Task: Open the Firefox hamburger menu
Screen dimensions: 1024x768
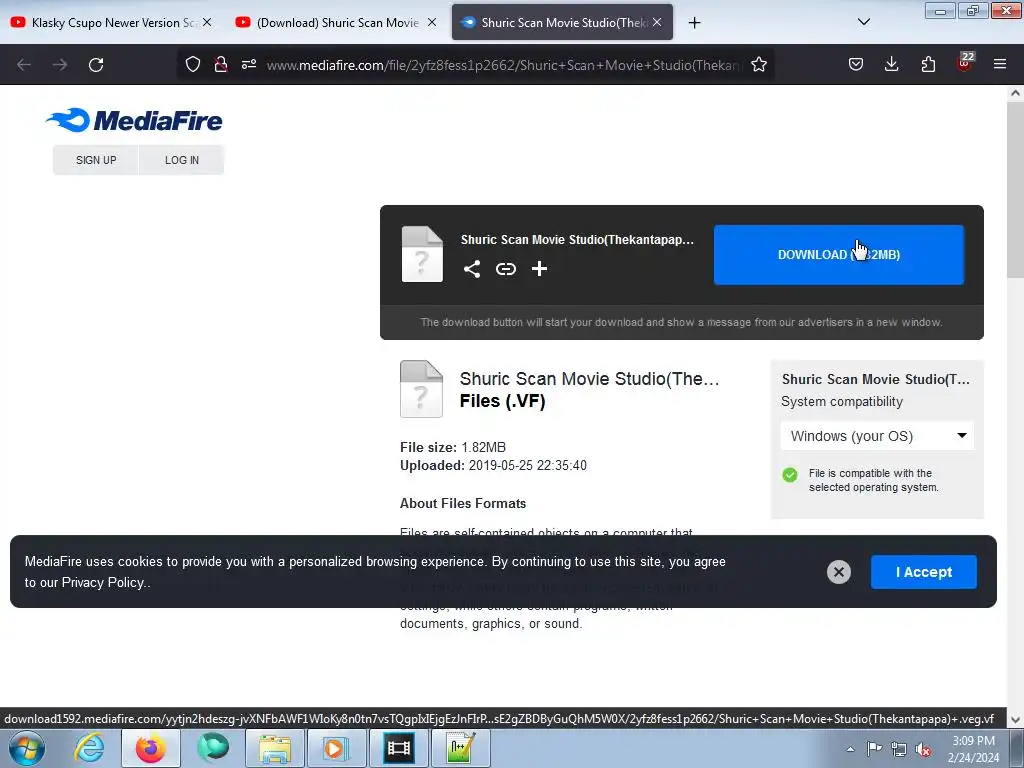Action: pyautogui.click(x=1000, y=64)
